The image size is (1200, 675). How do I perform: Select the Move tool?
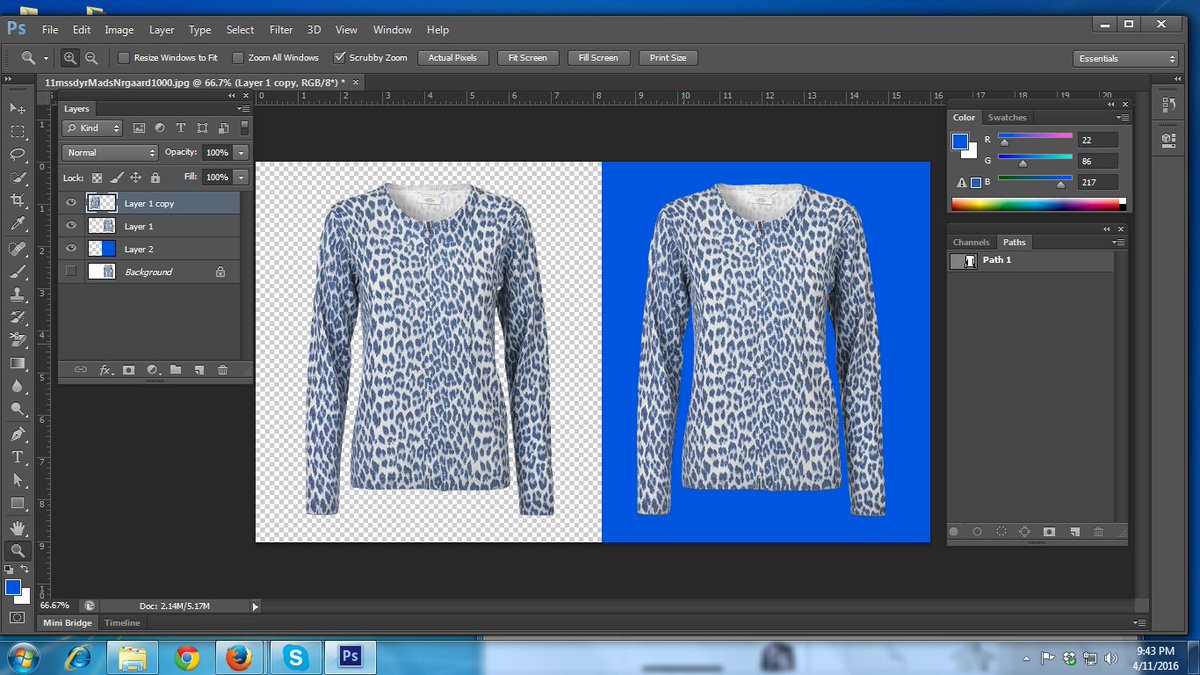(x=17, y=107)
